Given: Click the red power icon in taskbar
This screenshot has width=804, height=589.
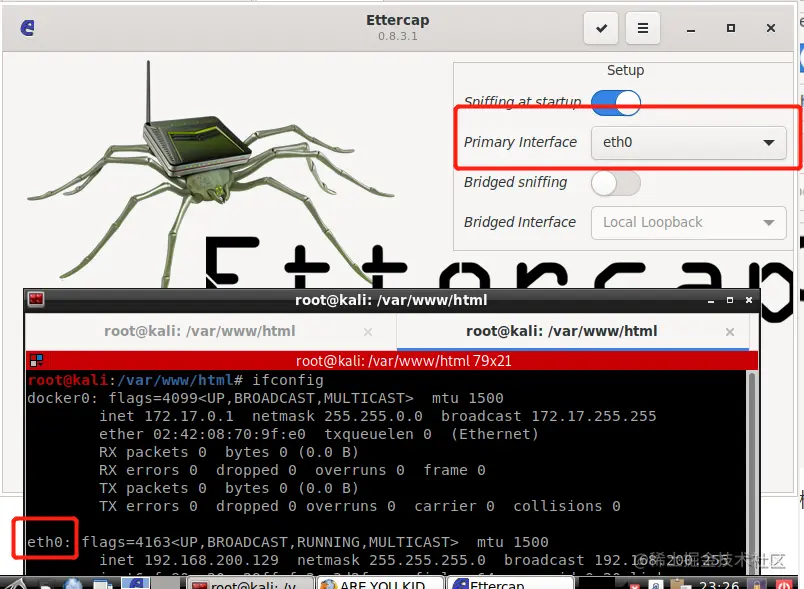Looking at the screenshot, I should click(784, 584).
